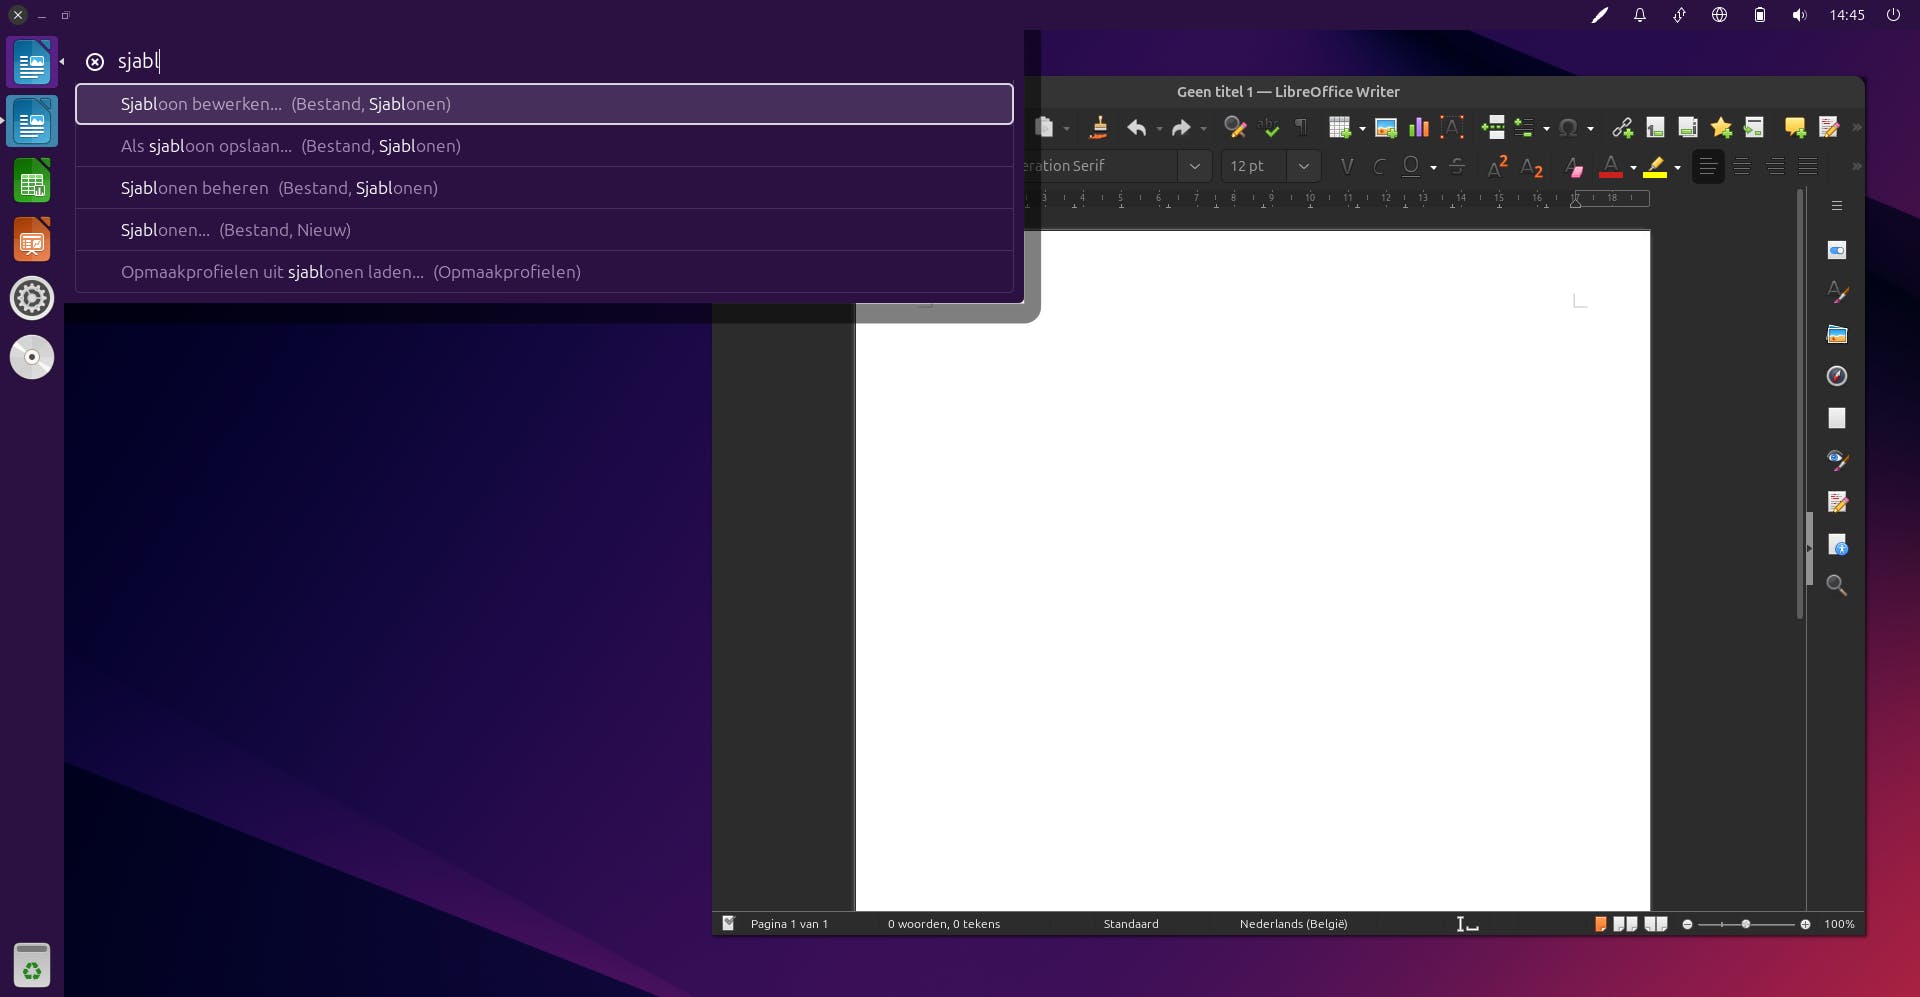Click the Insert Hyperlink icon
Screen dimensions: 1920x997
click(x=1622, y=128)
